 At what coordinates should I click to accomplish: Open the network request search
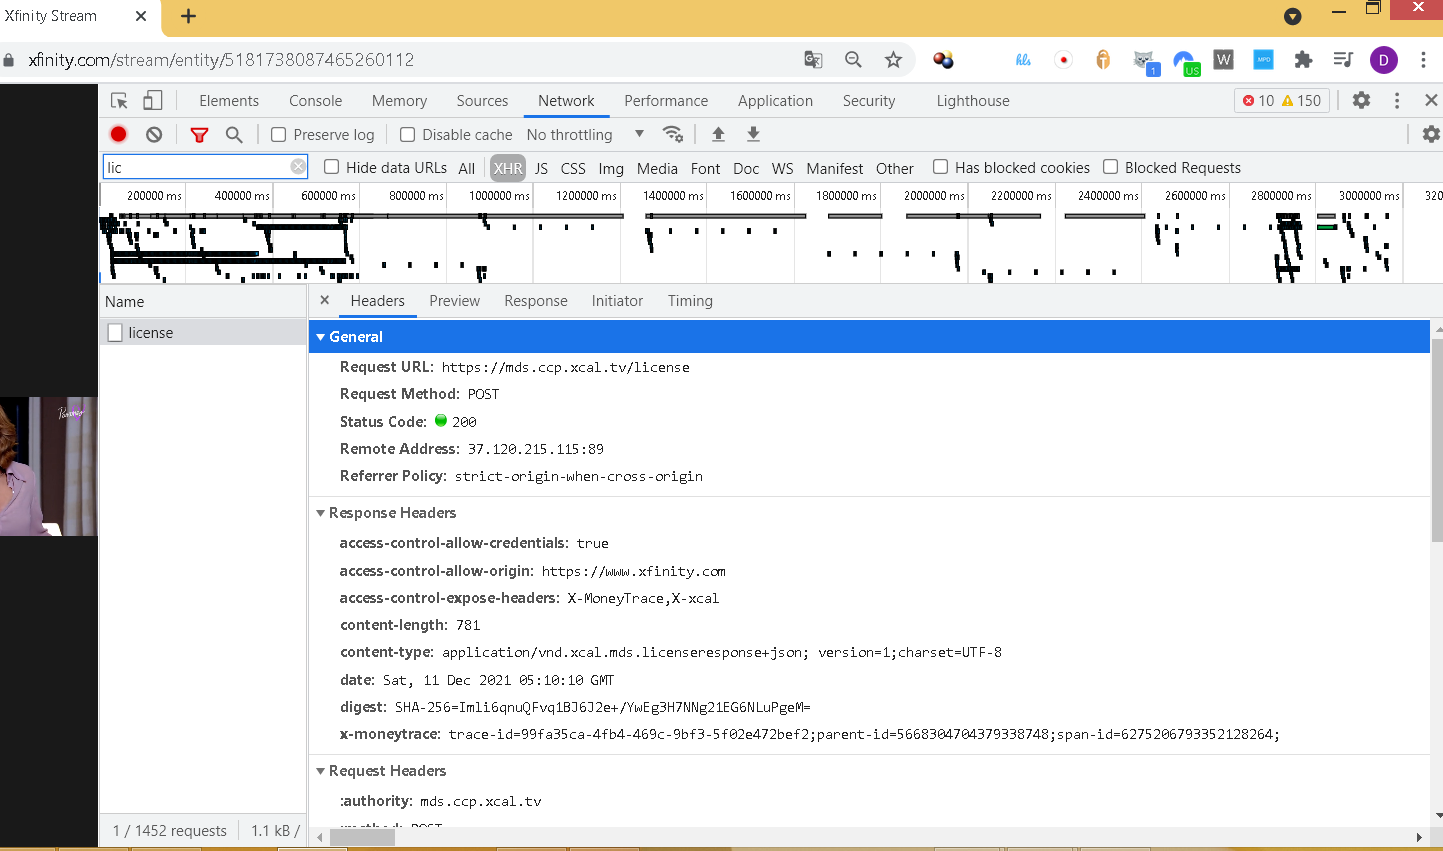(232, 133)
